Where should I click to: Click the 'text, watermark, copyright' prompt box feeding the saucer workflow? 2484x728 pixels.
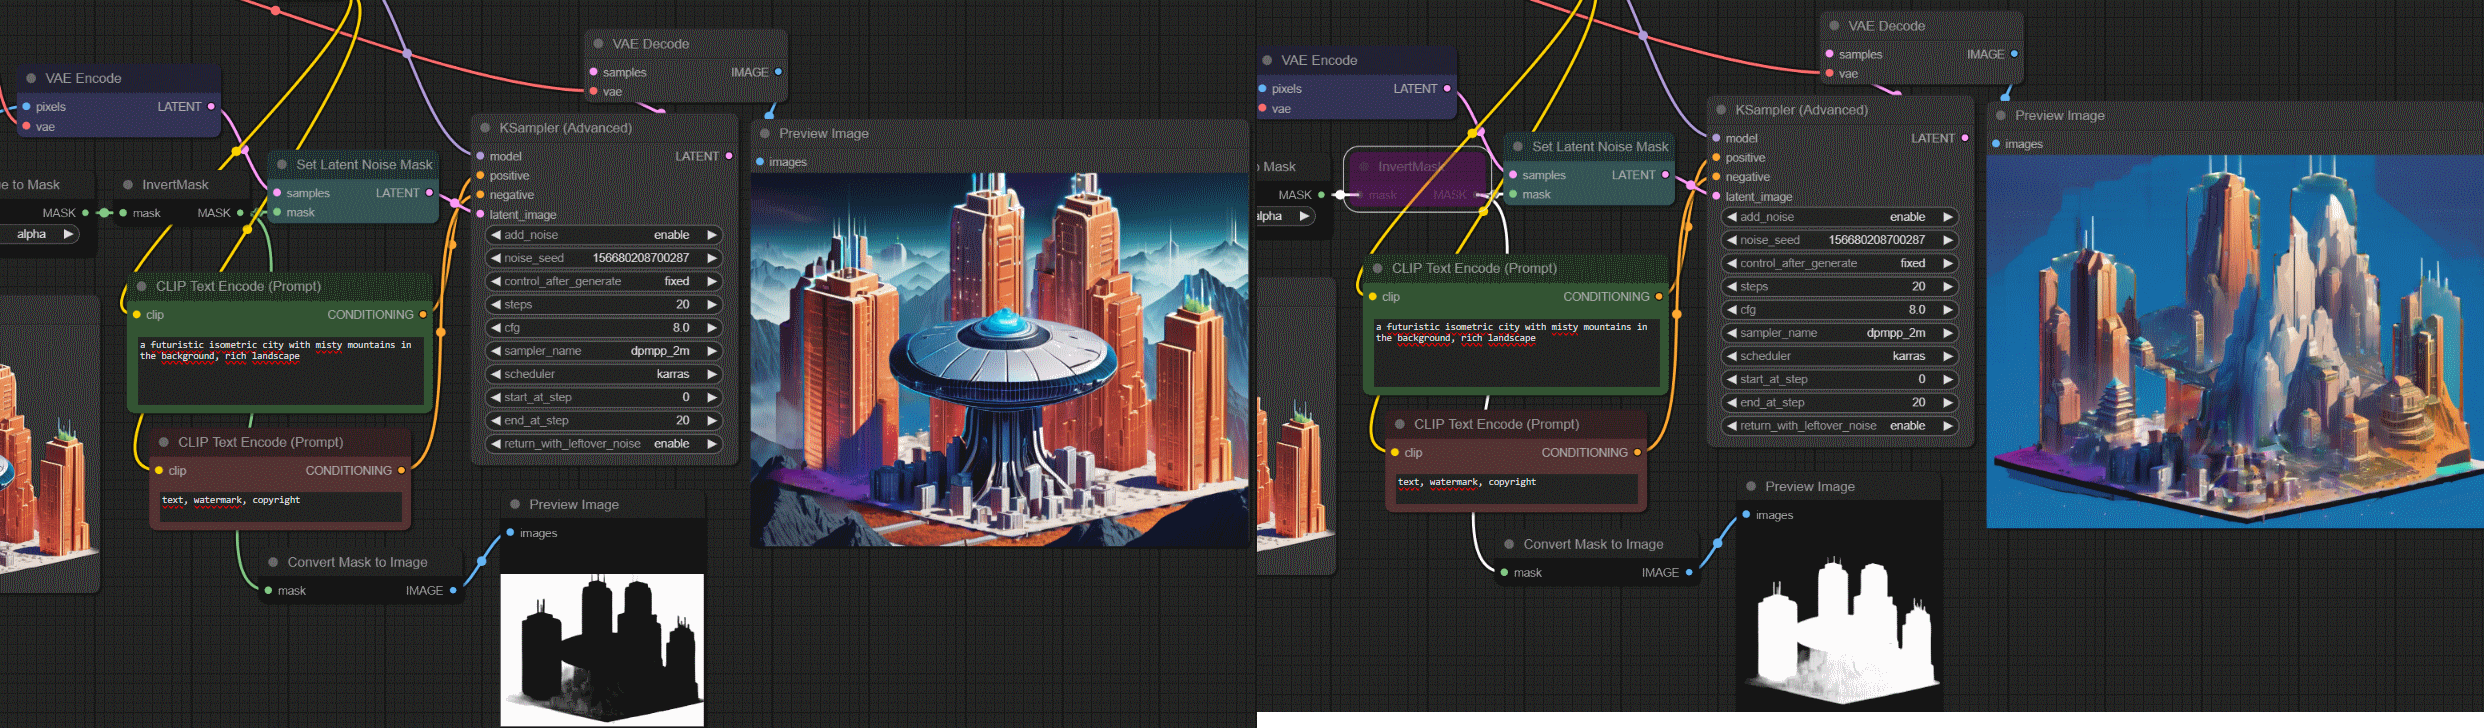(280, 506)
